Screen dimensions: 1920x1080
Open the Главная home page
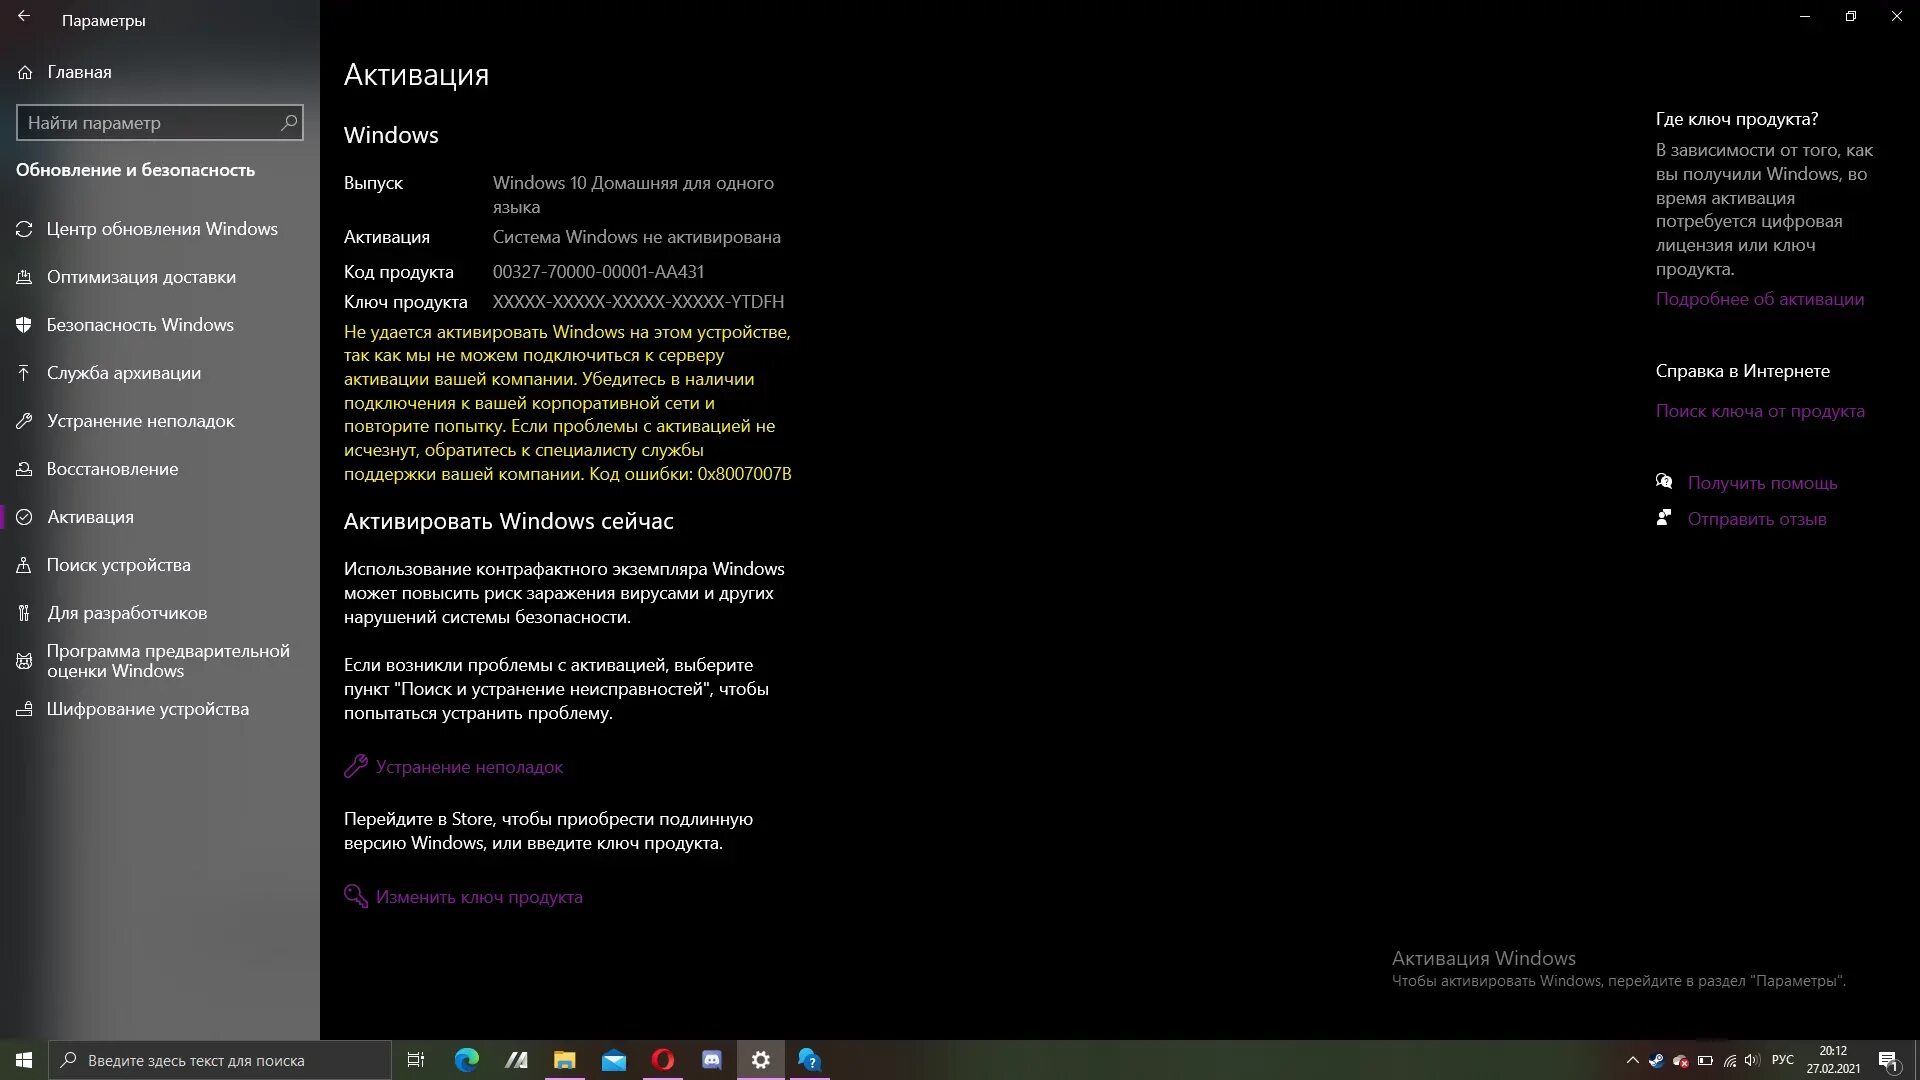79,72
